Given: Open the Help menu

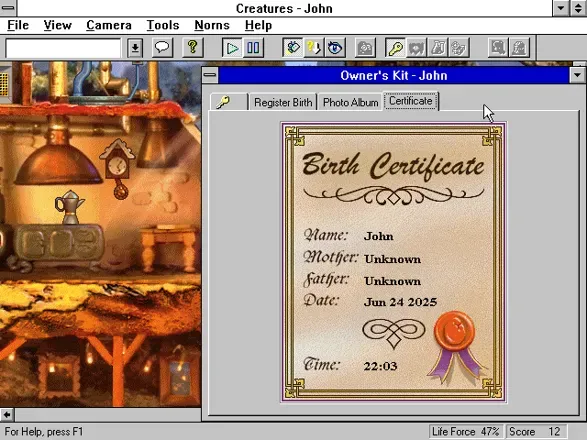Looking at the screenshot, I should tap(258, 25).
